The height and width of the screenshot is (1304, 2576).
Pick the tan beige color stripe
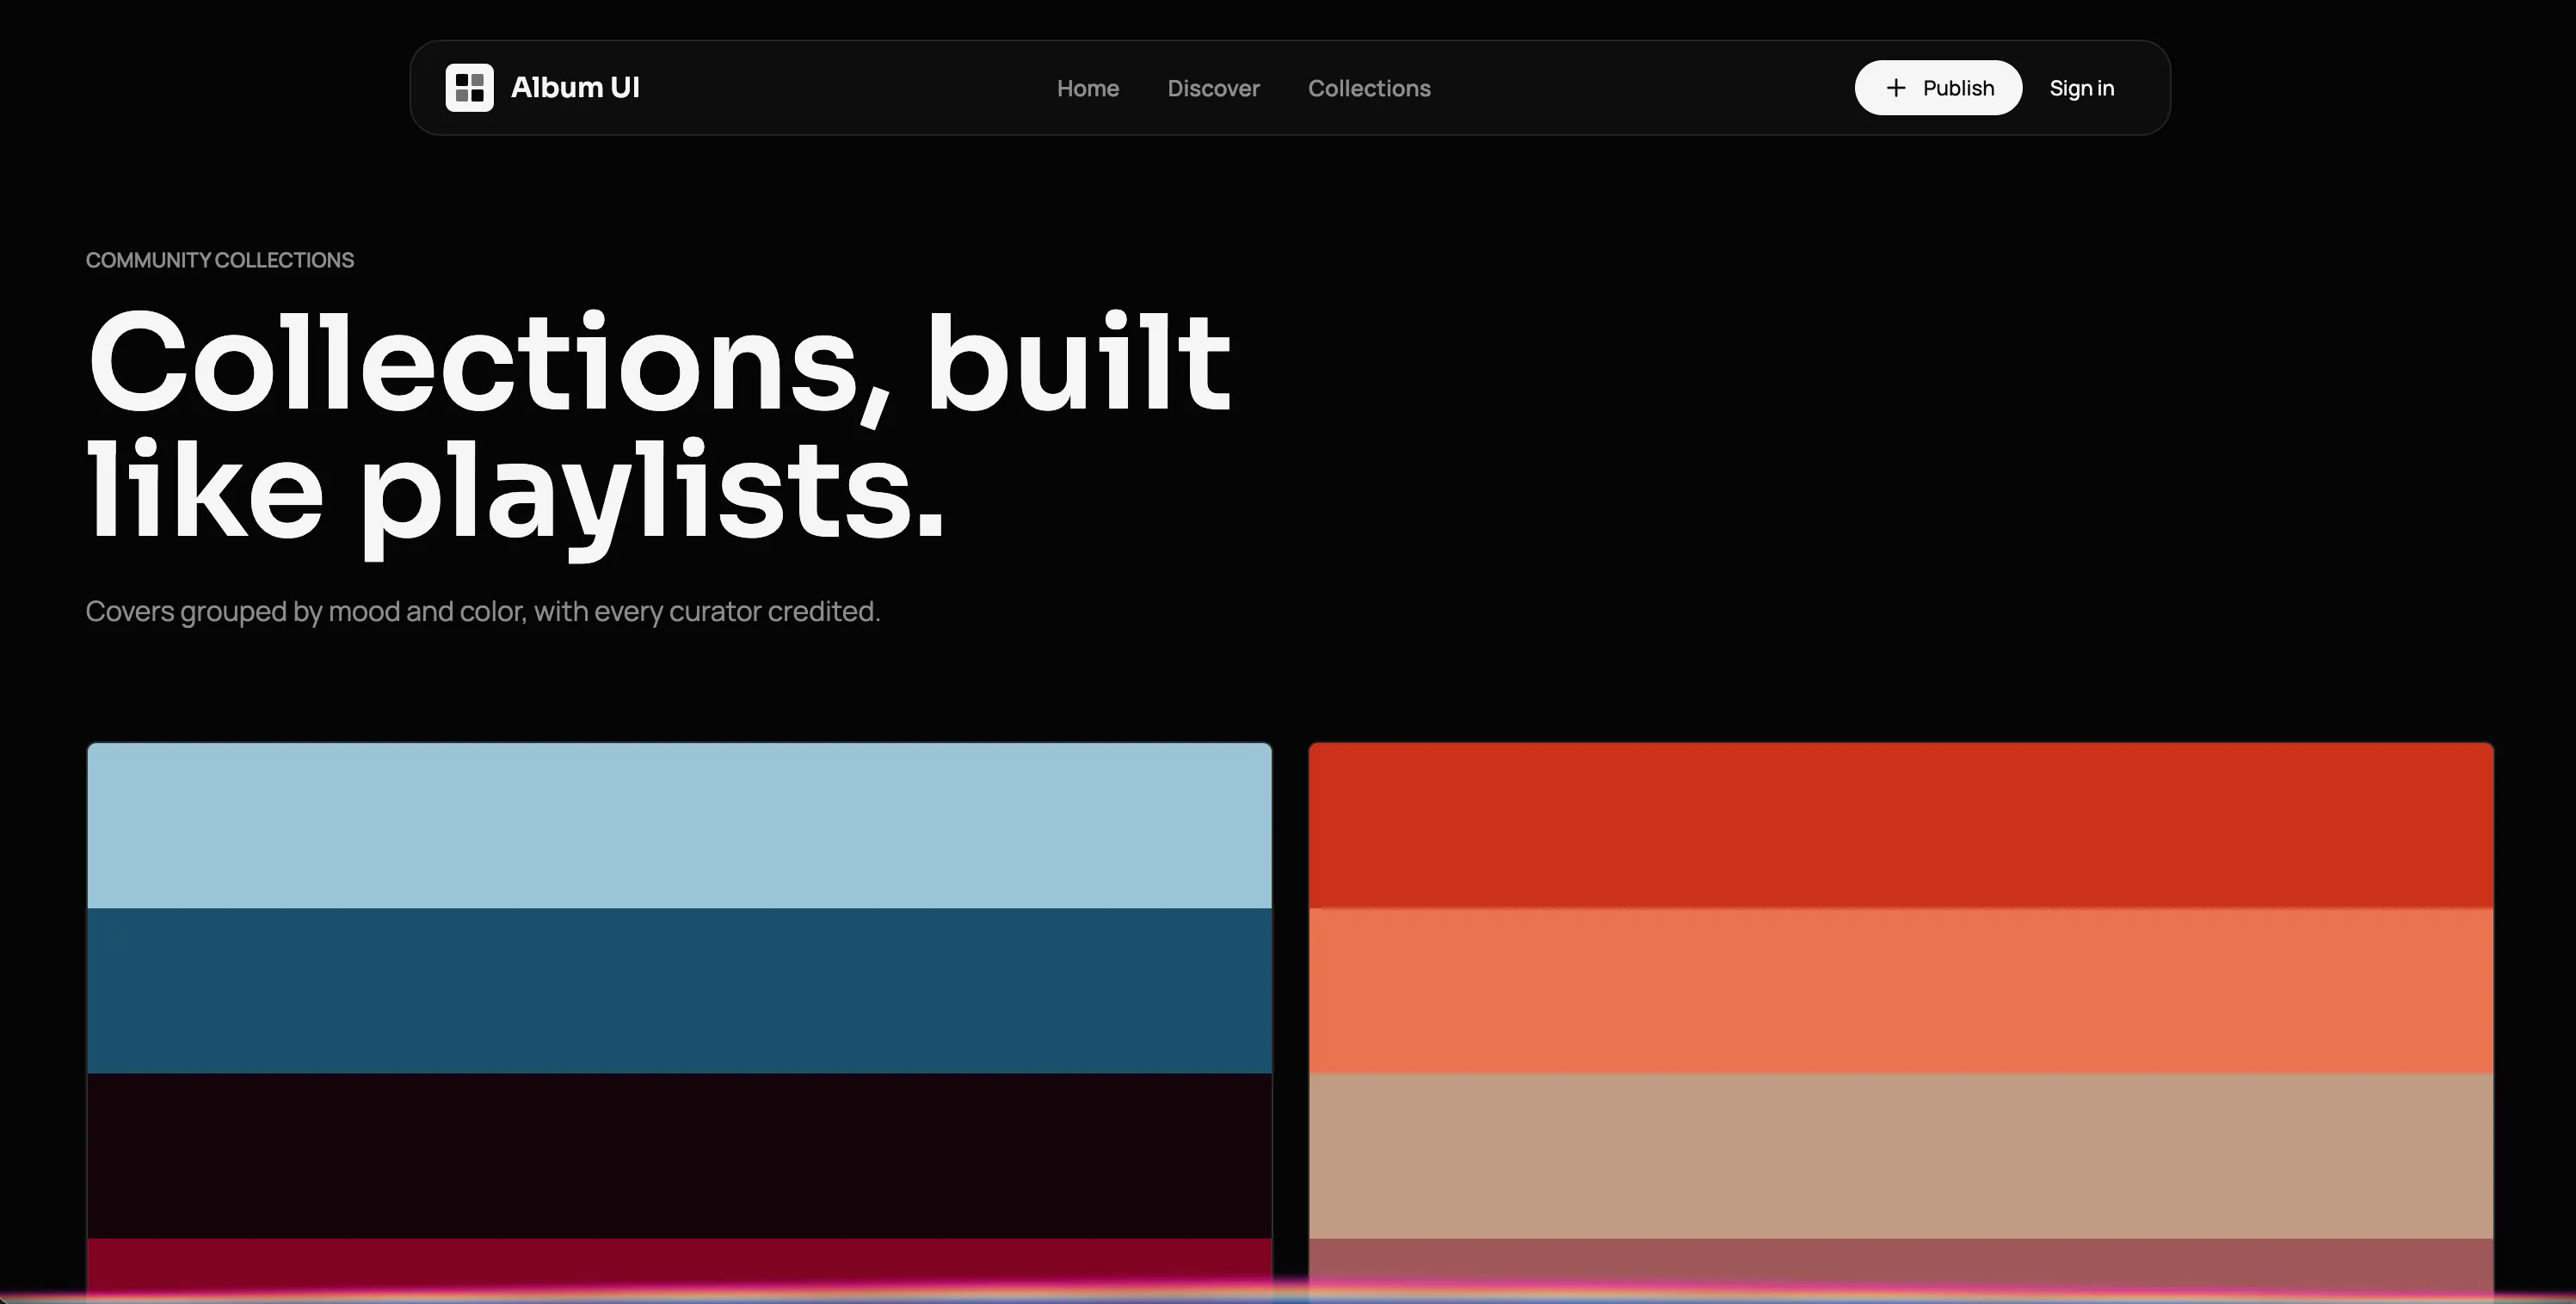point(1901,1155)
